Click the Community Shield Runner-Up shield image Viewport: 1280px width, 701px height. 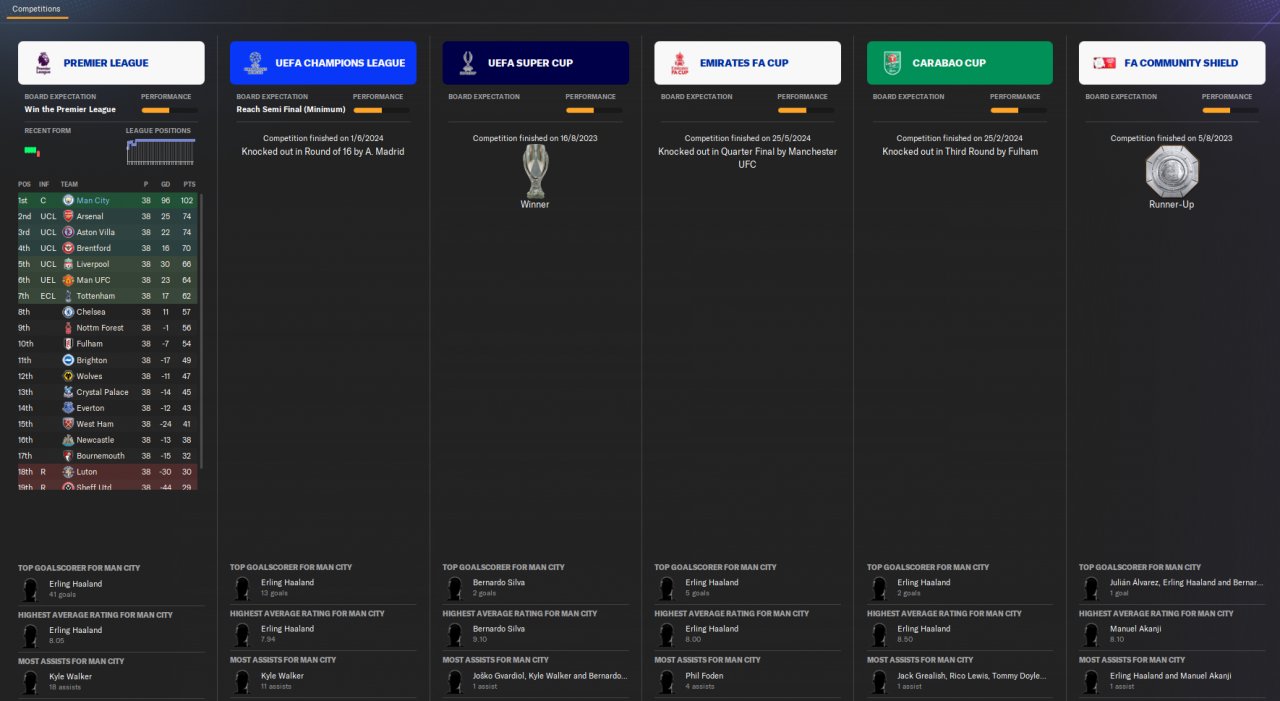click(x=1171, y=171)
